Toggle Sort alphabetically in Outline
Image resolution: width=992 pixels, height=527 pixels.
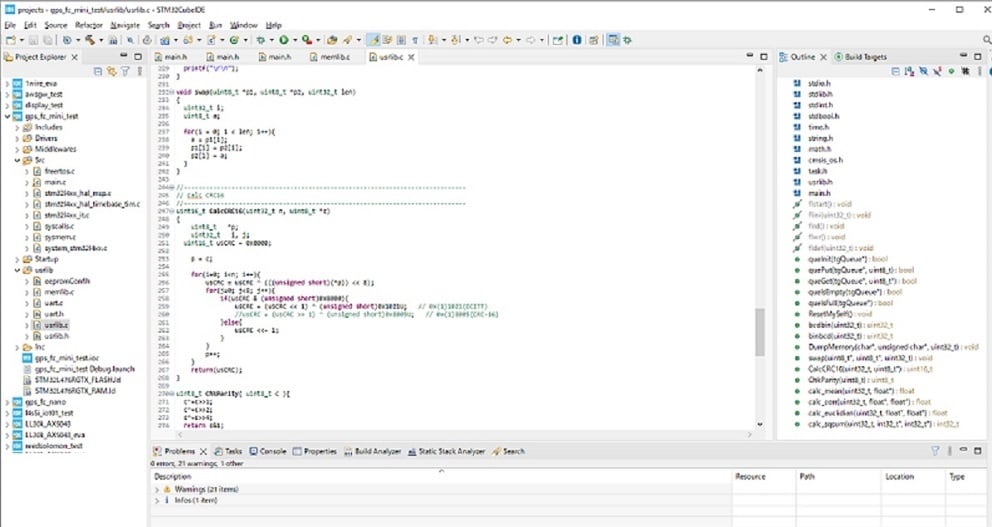[909, 71]
